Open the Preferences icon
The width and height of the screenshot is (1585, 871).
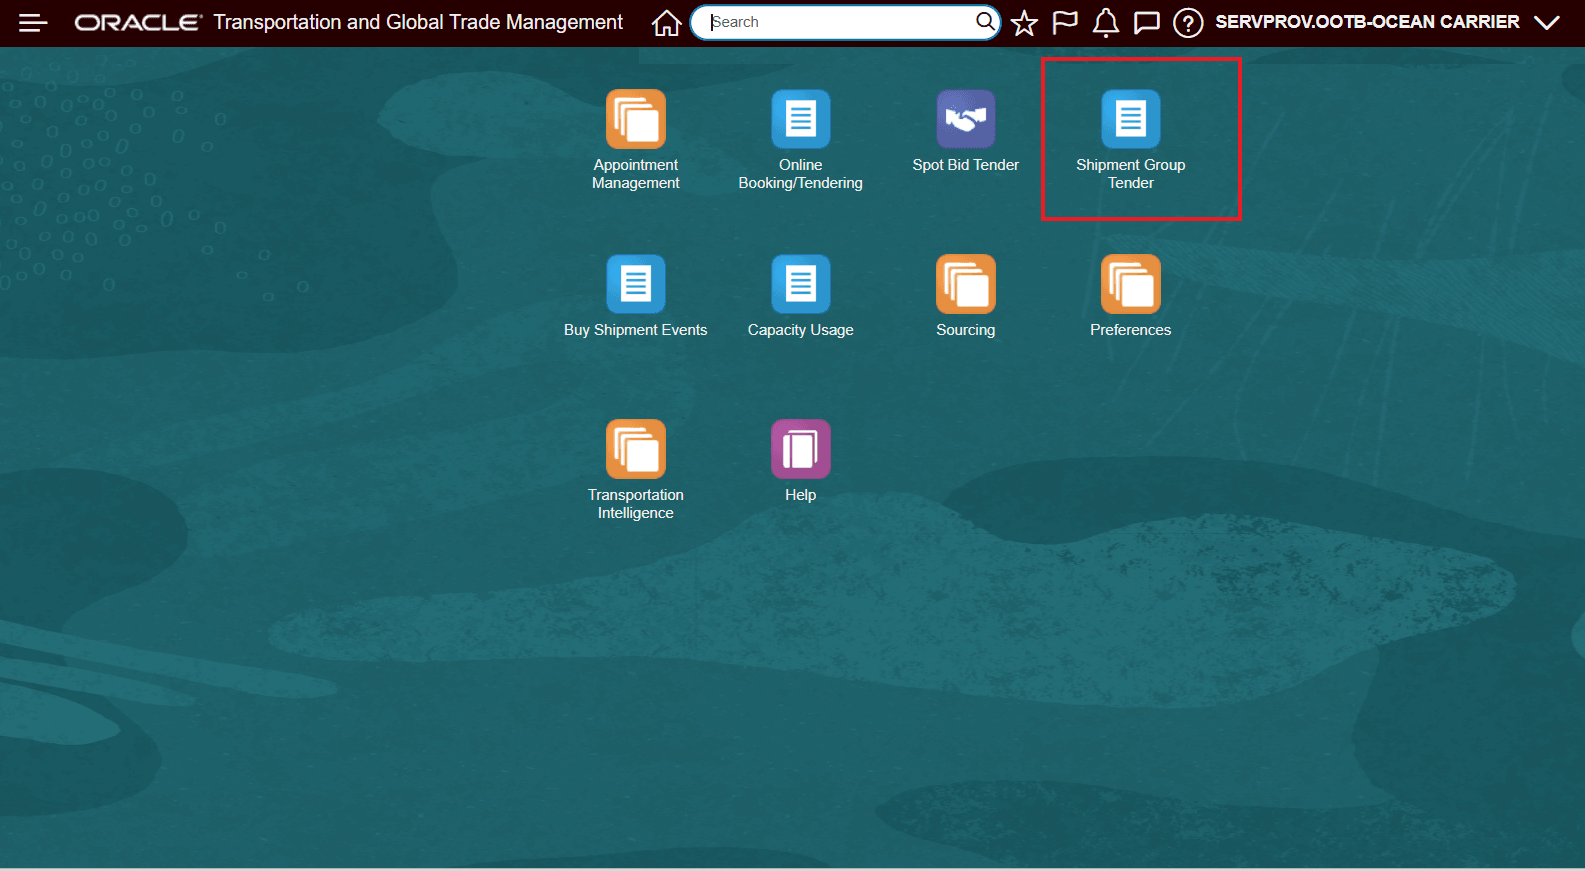click(1131, 284)
